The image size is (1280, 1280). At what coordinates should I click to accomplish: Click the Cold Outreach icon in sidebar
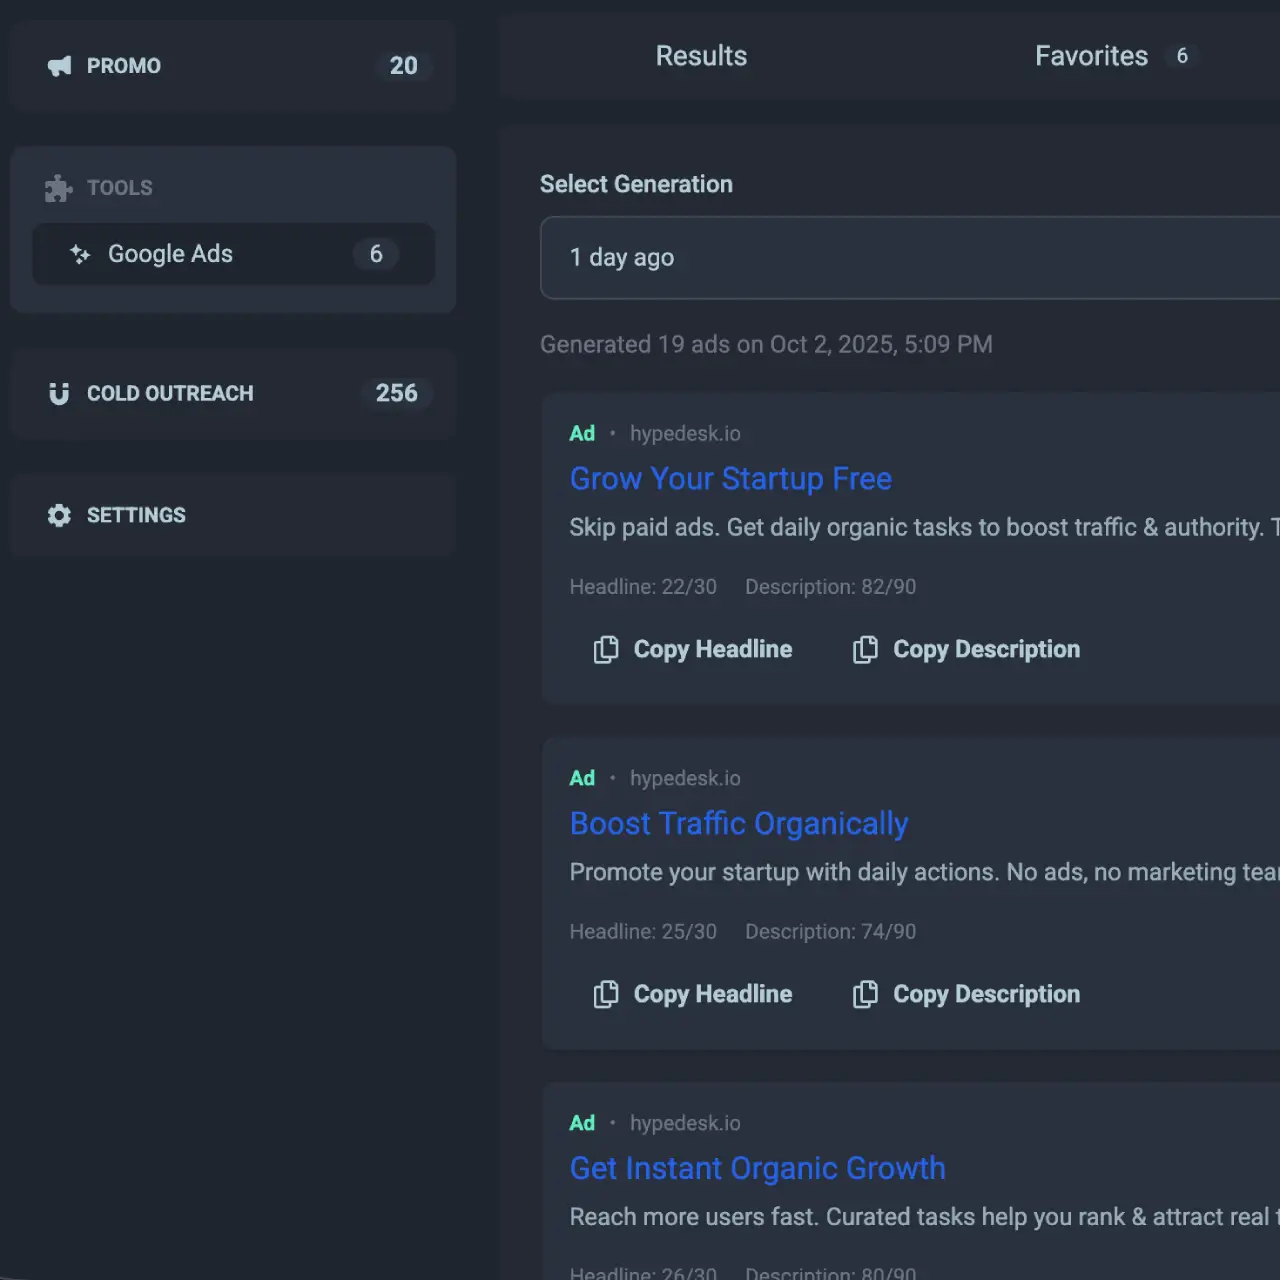tap(58, 393)
